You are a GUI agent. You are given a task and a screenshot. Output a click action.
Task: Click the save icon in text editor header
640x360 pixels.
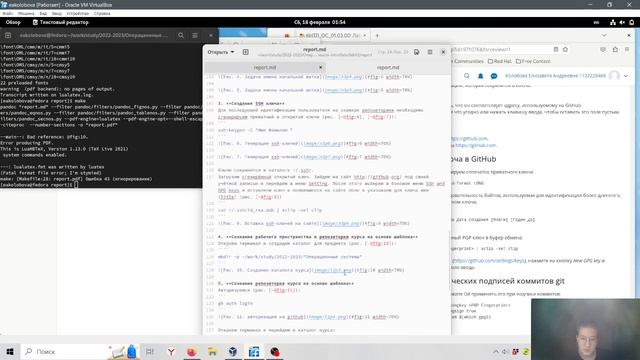point(416,52)
